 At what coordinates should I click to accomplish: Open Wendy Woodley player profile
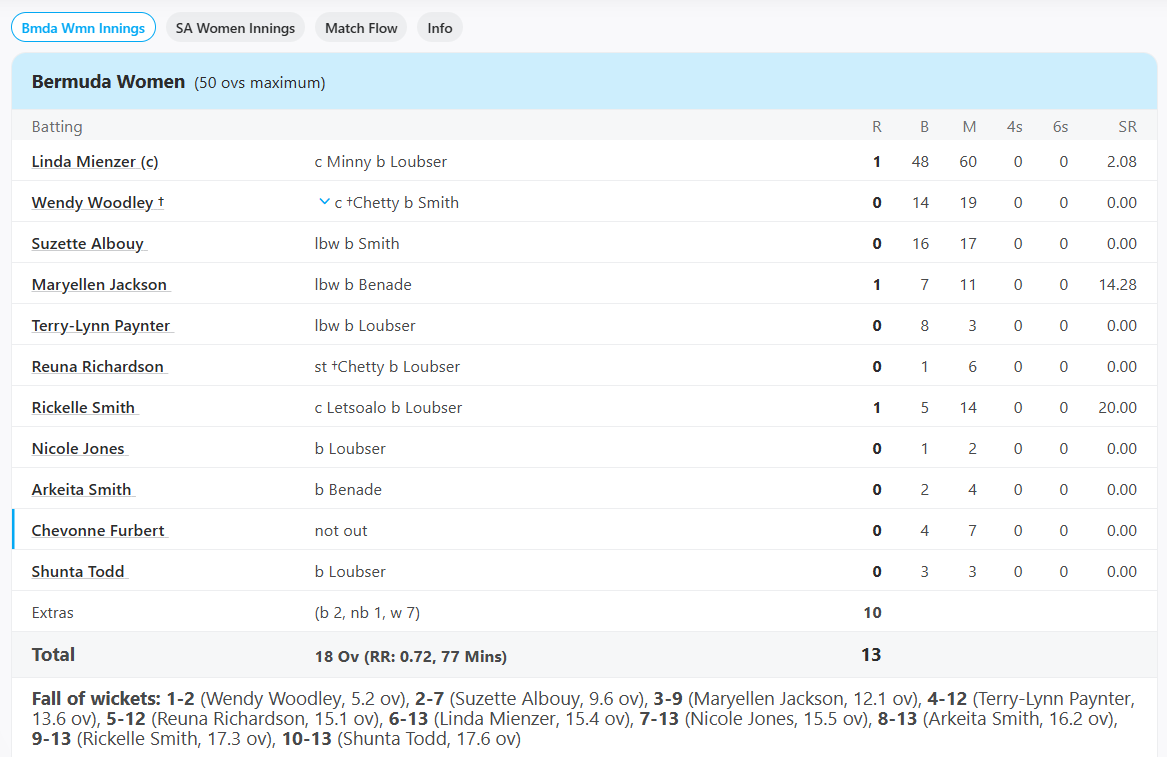[x=97, y=202]
